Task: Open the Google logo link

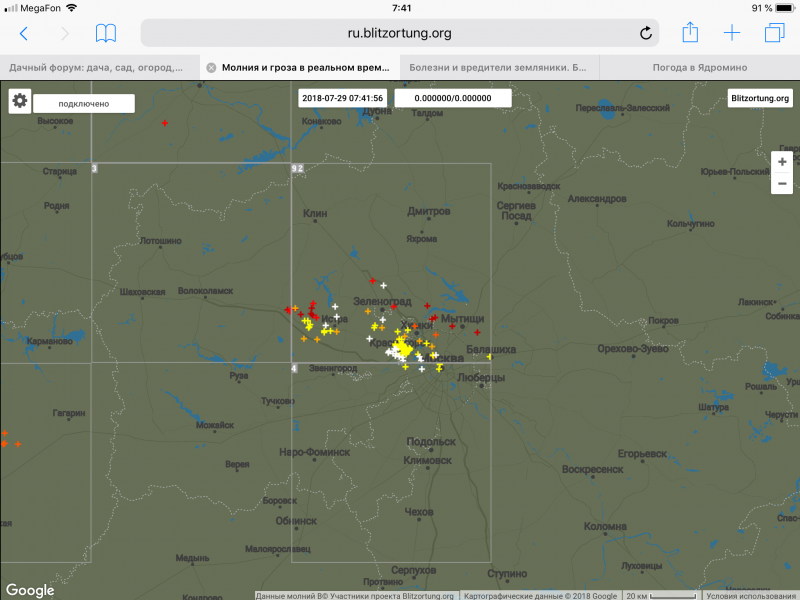Action: (30, 590)
